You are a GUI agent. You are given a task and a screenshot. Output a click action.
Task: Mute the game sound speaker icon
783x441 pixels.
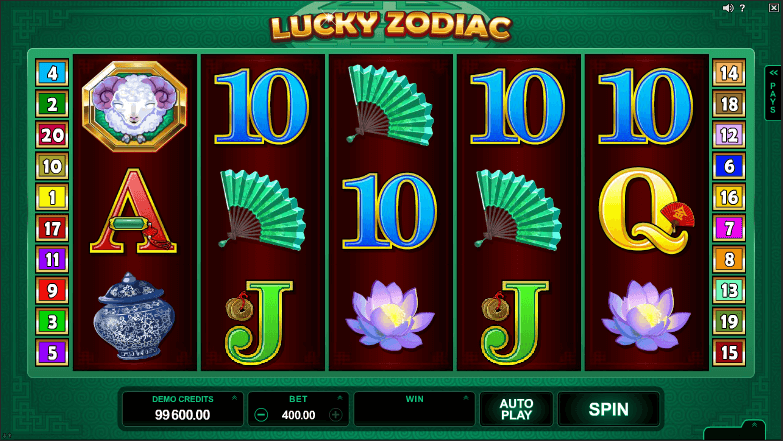point(728,8)
